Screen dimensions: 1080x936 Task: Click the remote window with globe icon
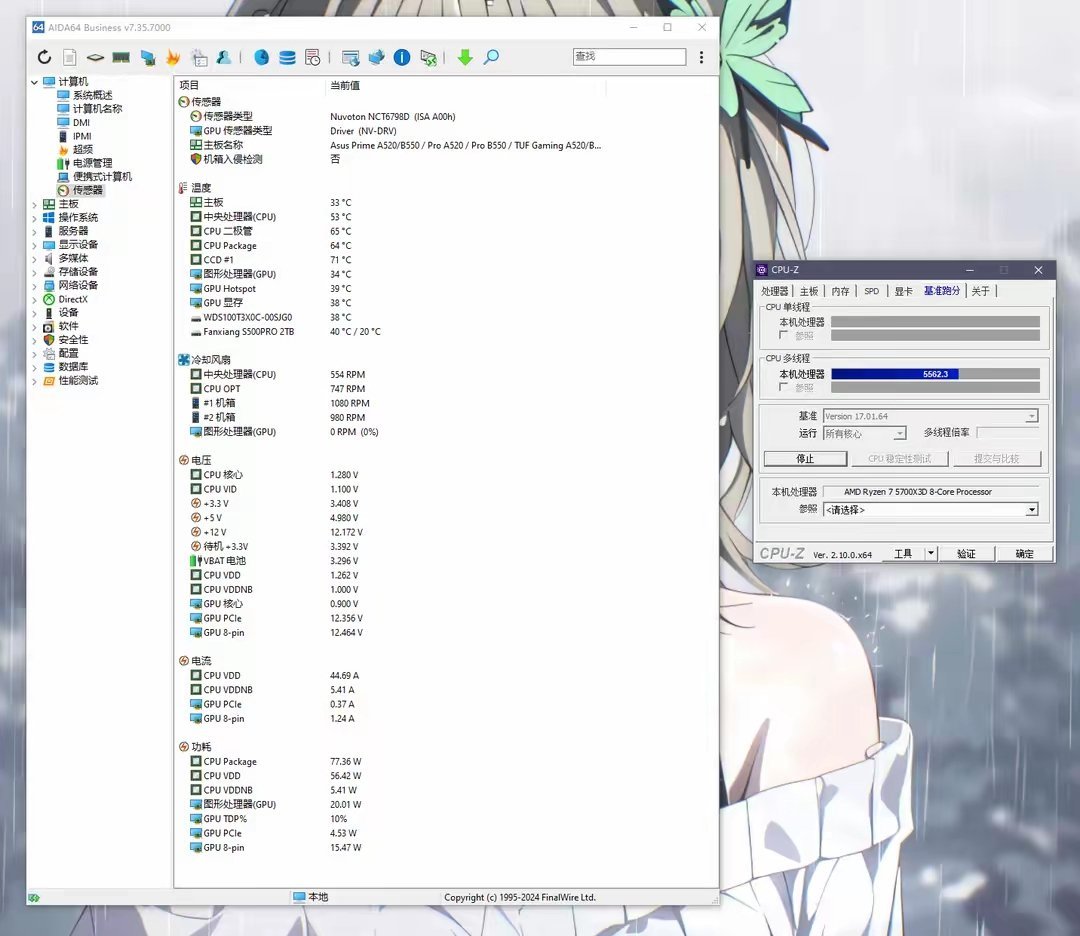(351, 57)
